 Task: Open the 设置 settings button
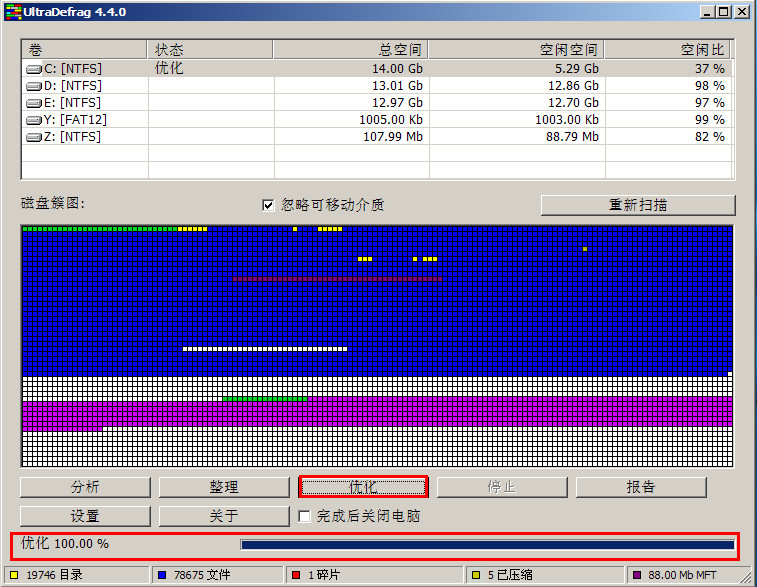(x=85, y=516)
